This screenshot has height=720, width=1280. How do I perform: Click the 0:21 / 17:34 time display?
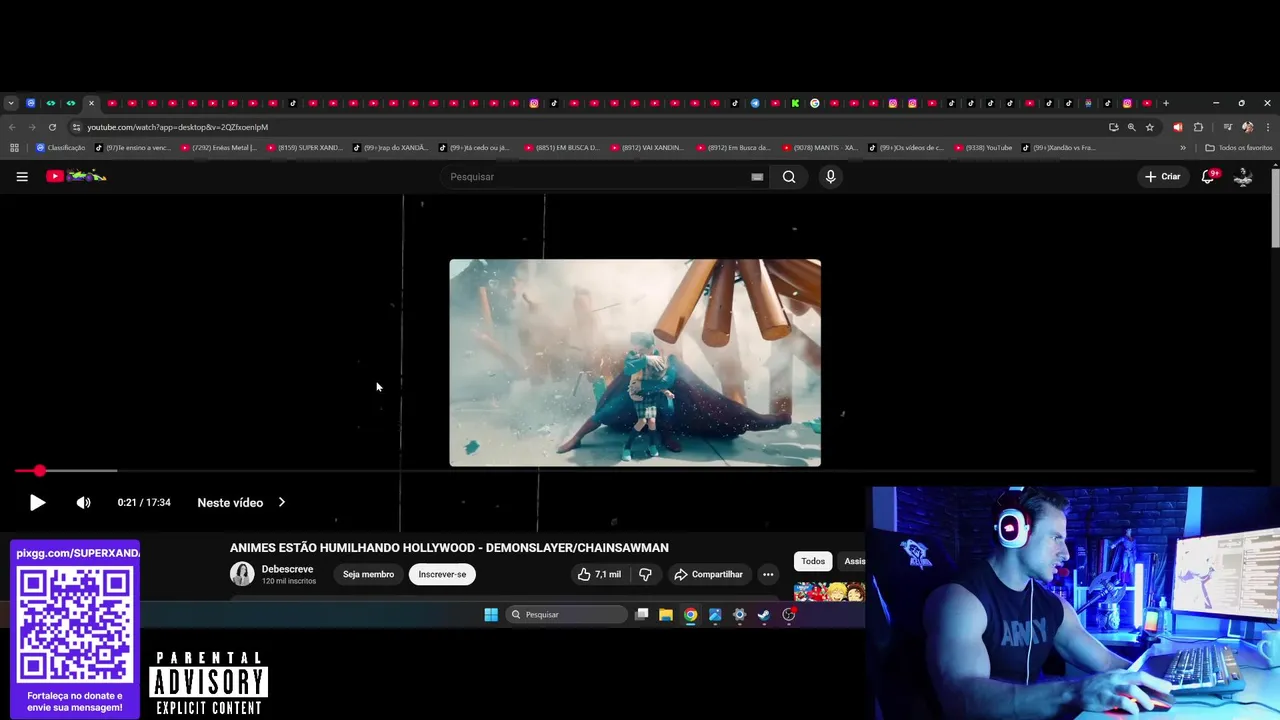144,503
